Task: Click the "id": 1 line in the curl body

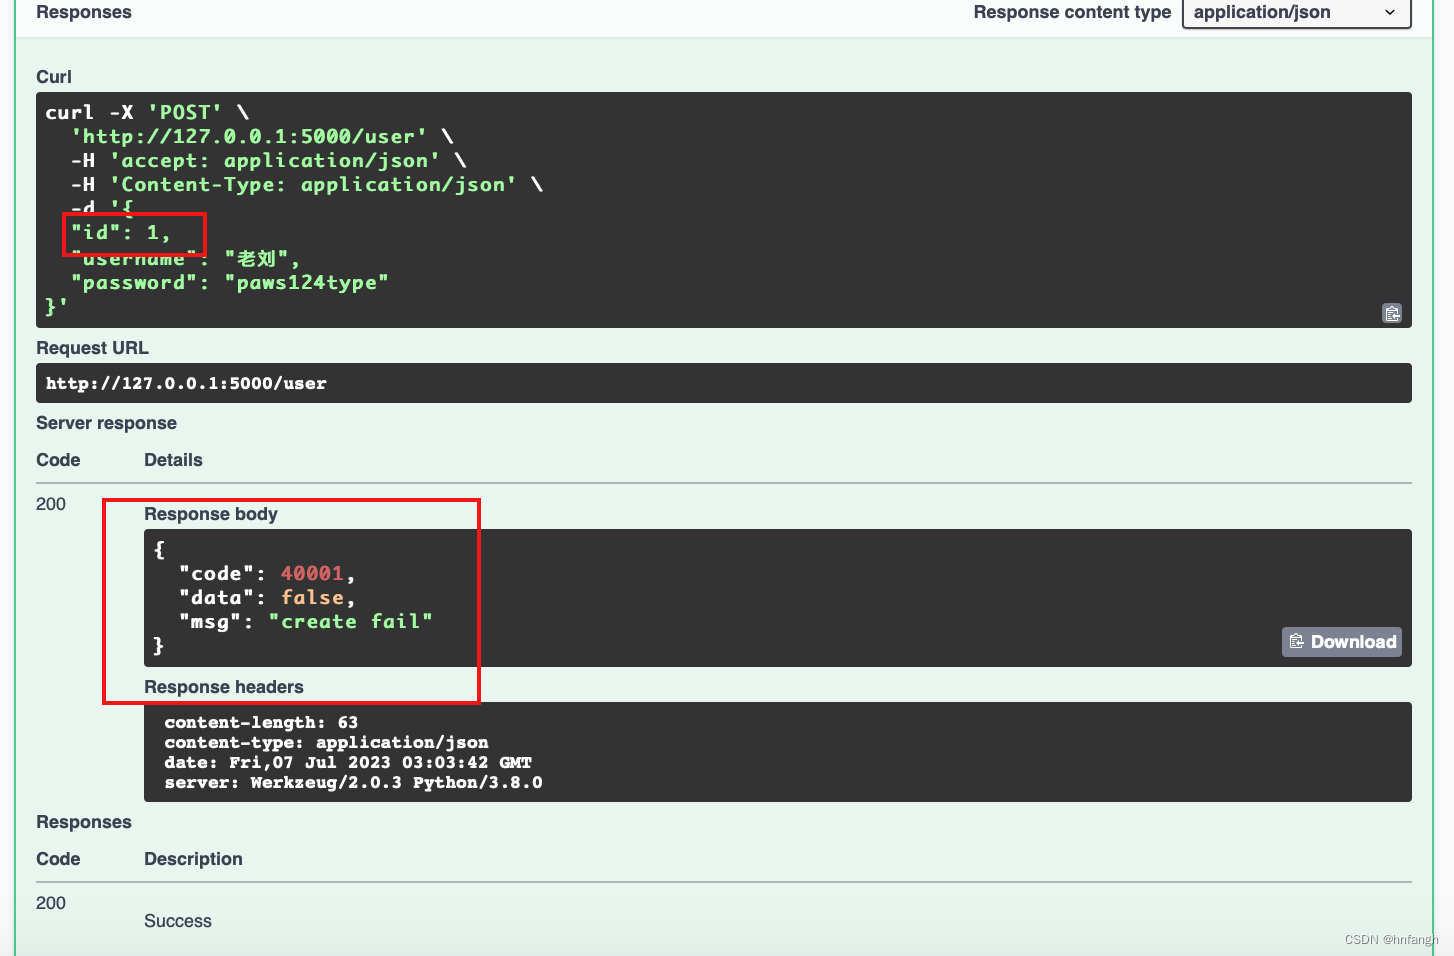Action: click(121, 232)
